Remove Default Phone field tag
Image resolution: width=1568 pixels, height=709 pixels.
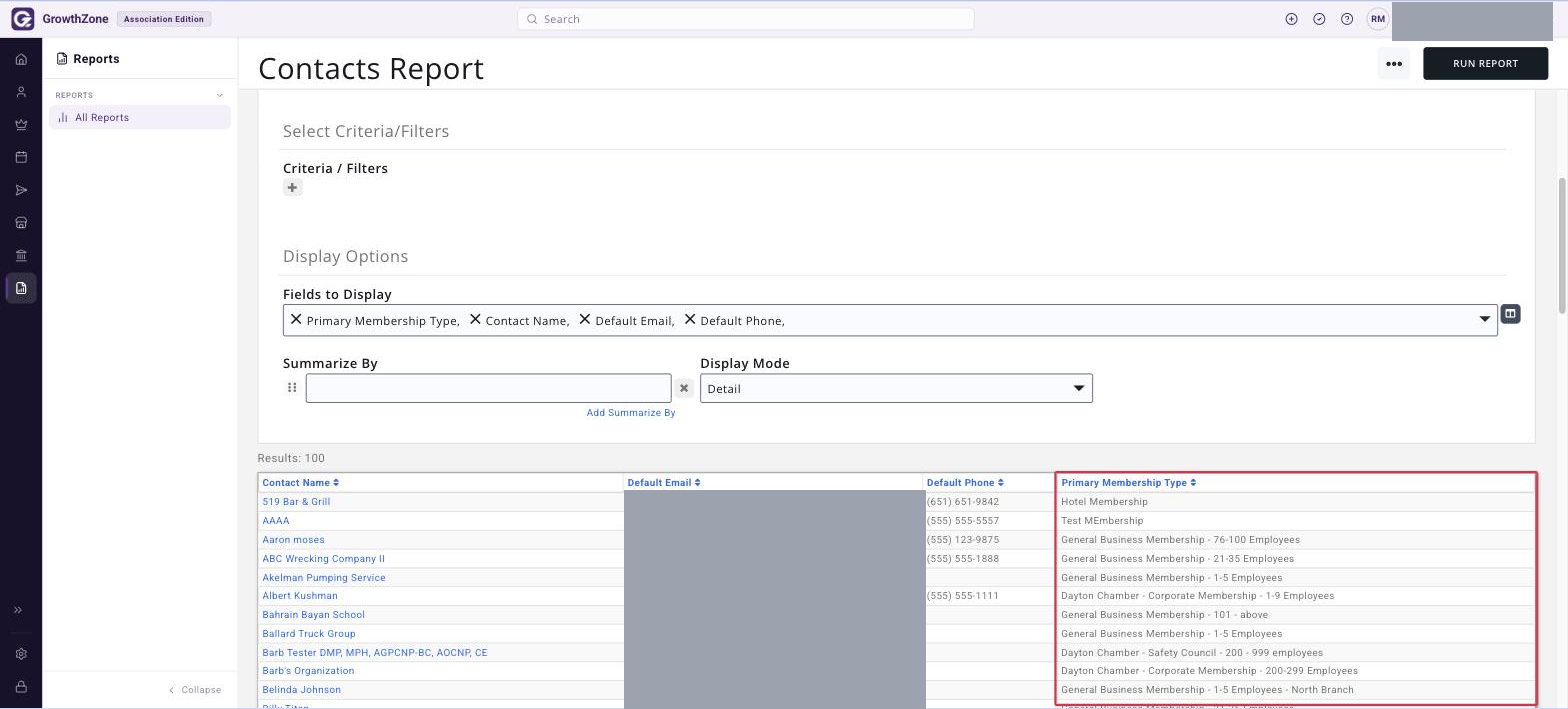tap(690, 320)
